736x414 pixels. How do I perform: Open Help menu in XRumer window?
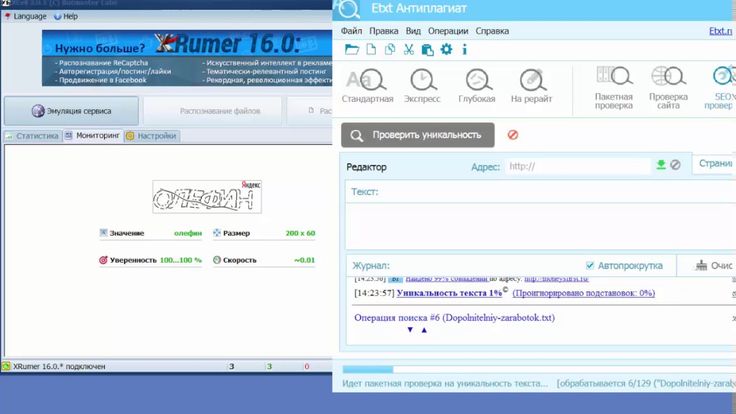[66, 16]
